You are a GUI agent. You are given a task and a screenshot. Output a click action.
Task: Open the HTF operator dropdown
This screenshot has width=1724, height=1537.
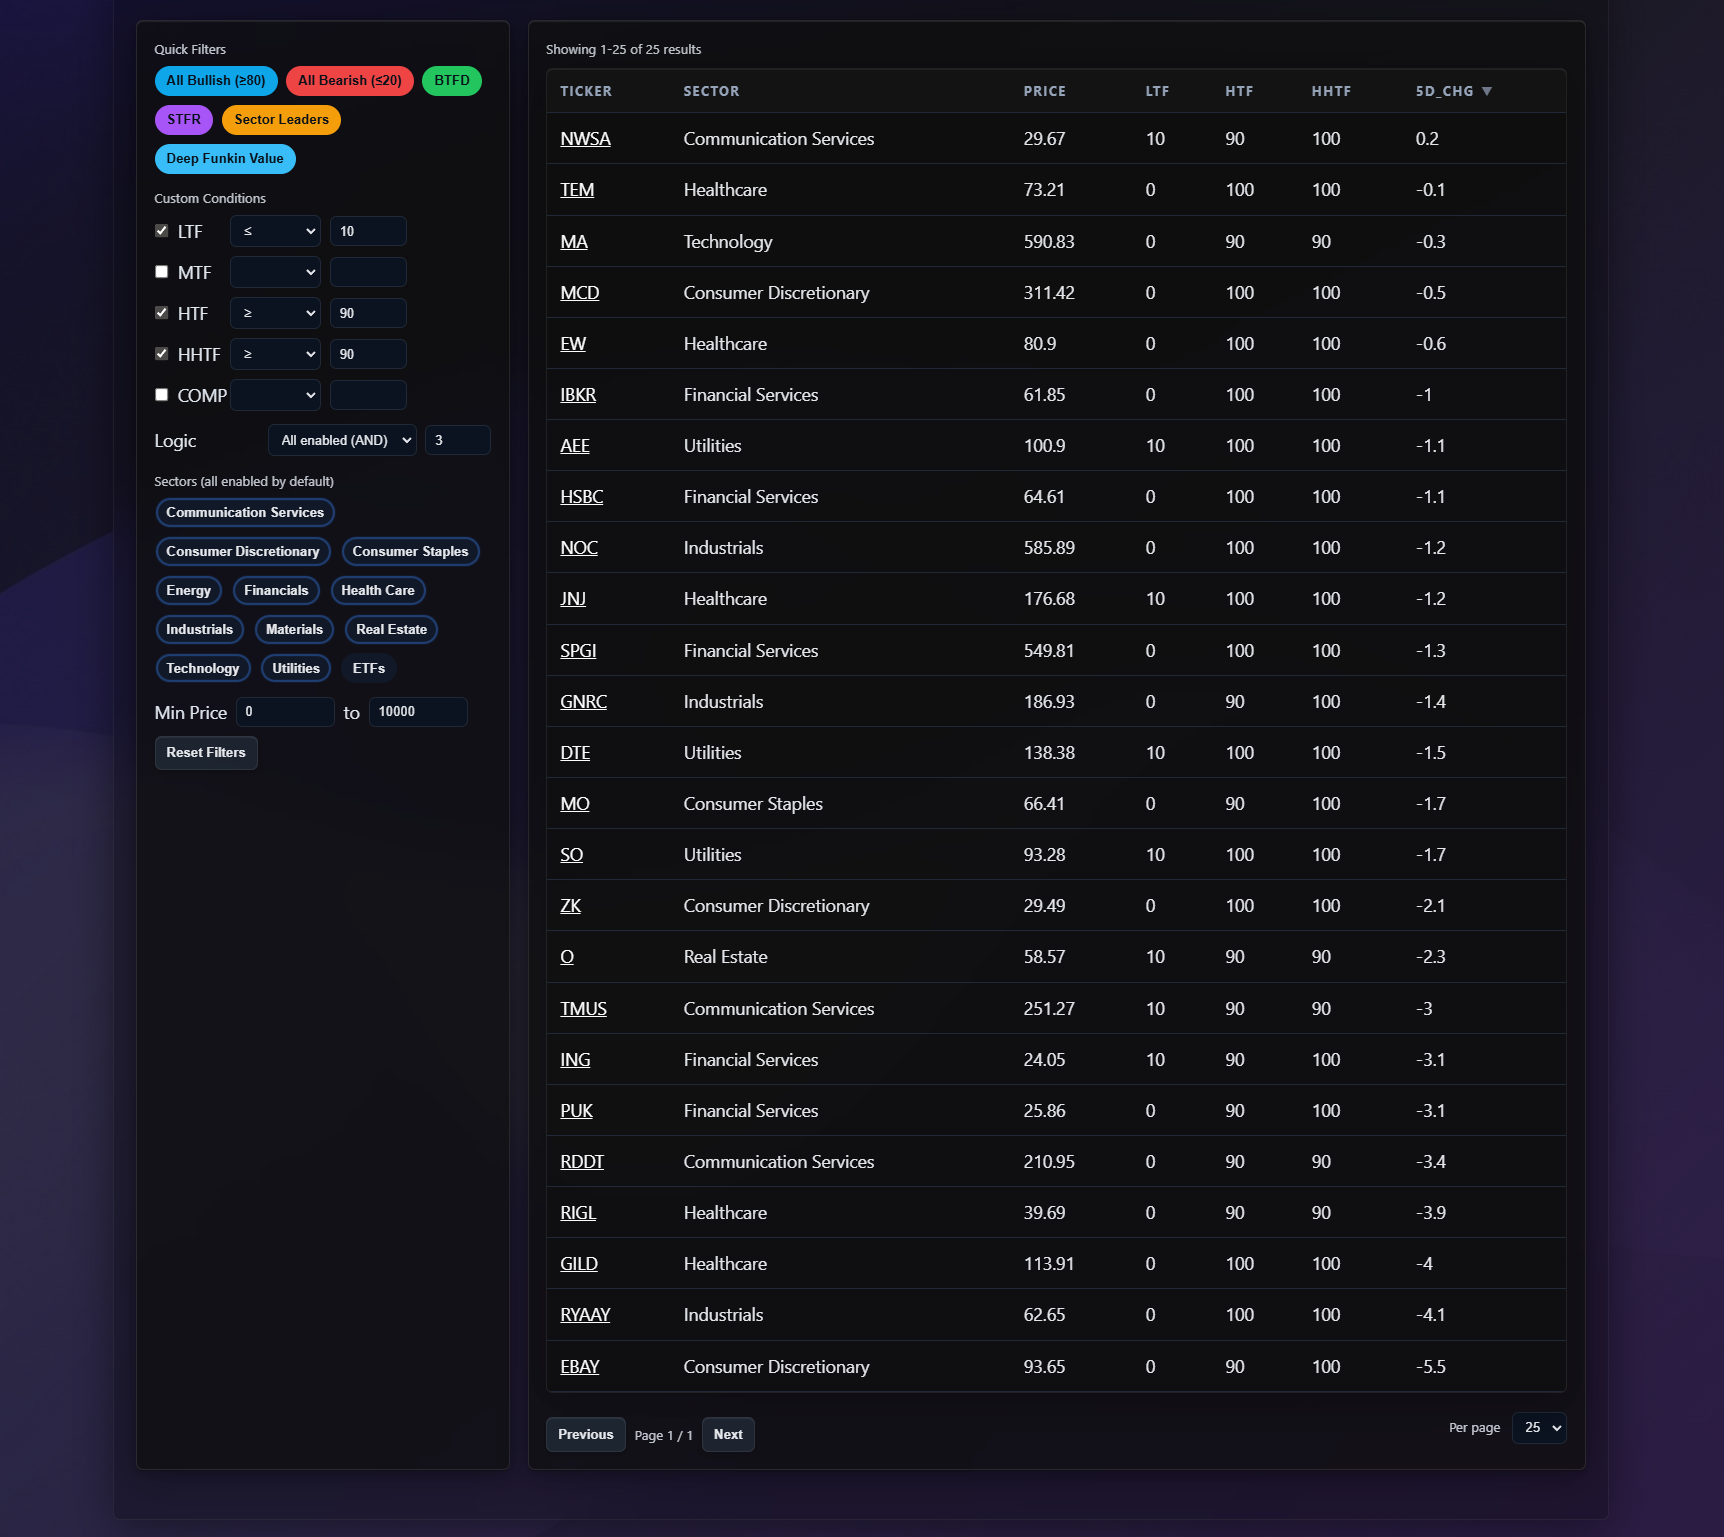point(275,313)
